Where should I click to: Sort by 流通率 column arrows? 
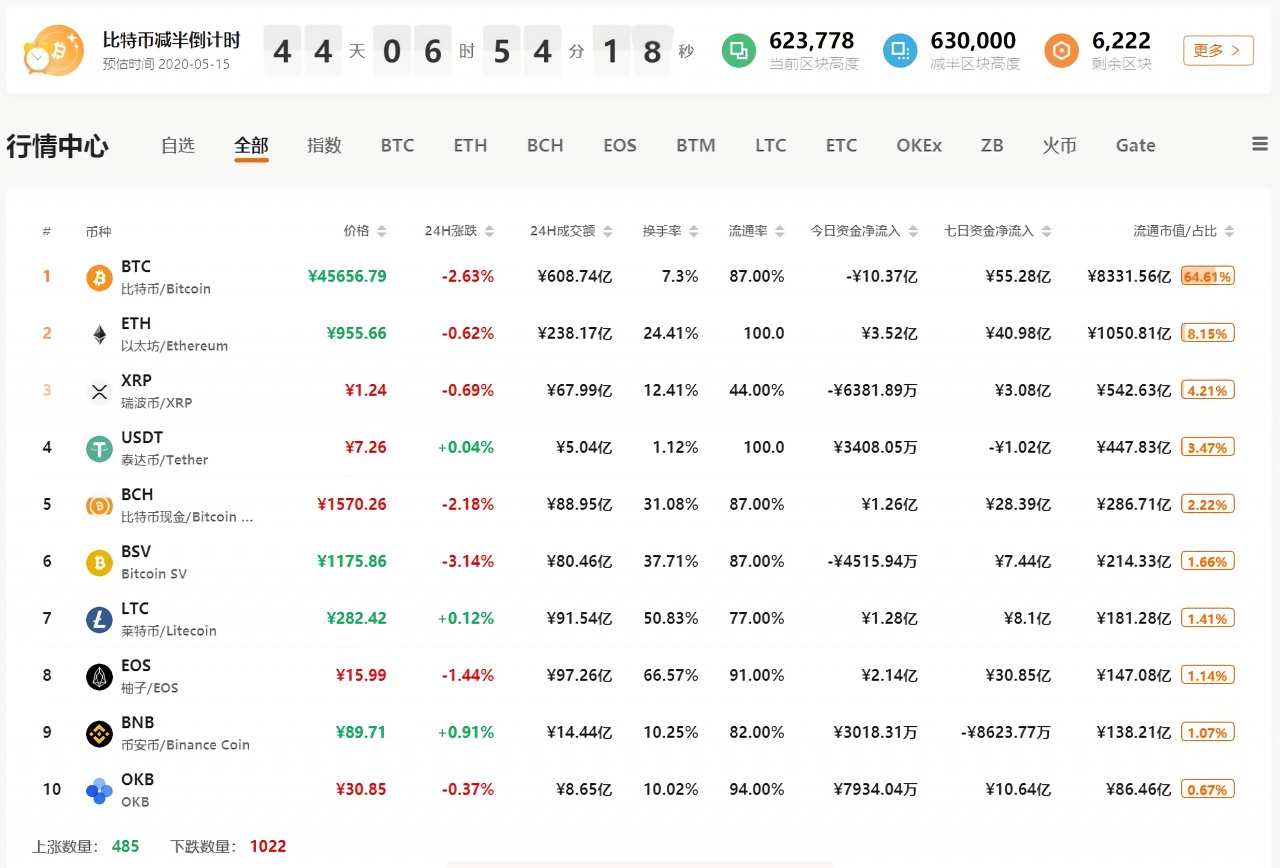pyautogui.click(x=779, y=231)
